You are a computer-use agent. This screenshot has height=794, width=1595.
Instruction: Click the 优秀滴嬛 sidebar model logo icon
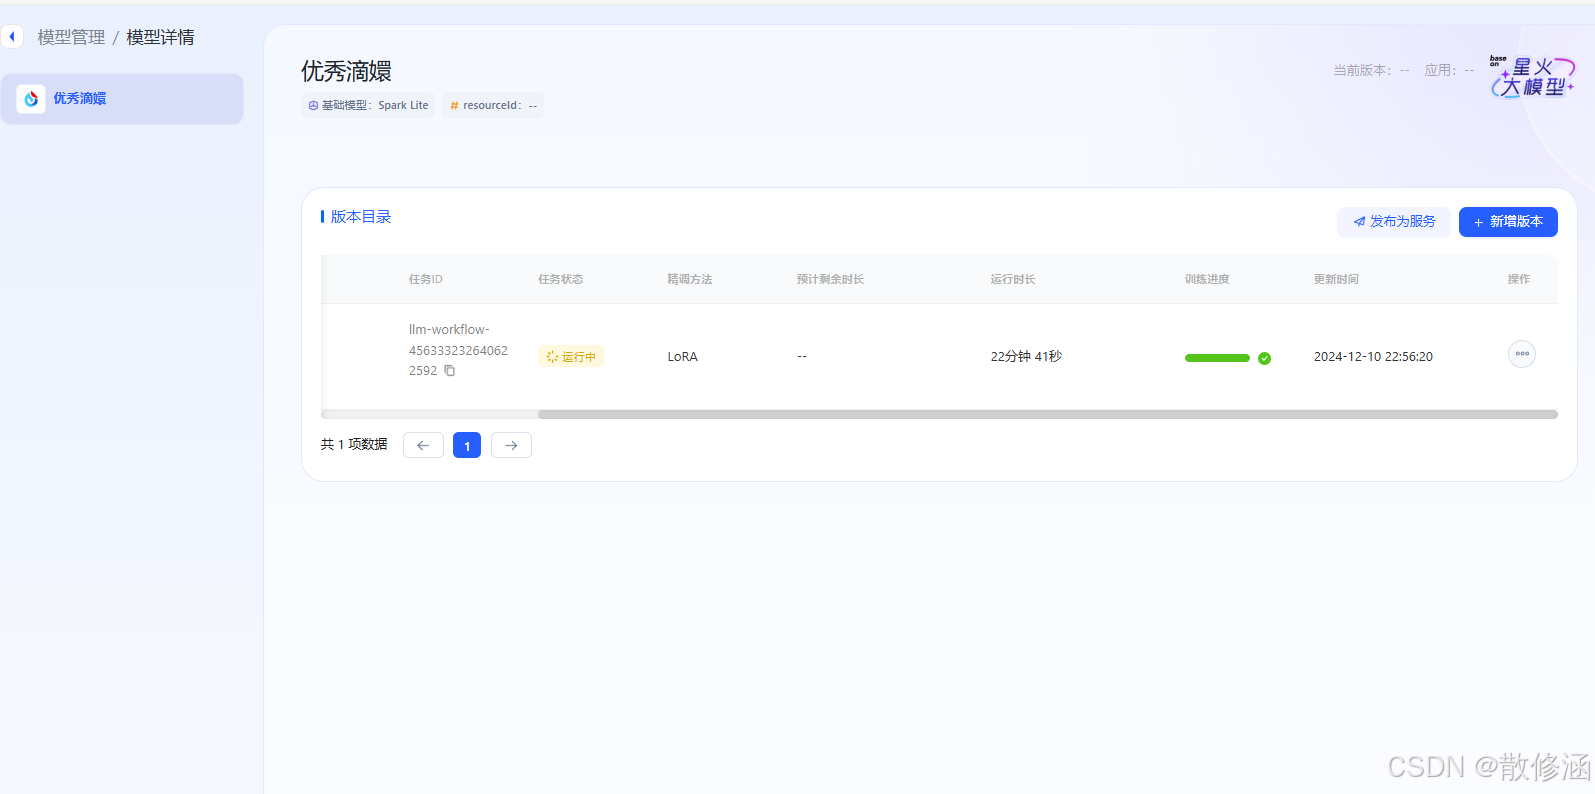tap(31, 99)
